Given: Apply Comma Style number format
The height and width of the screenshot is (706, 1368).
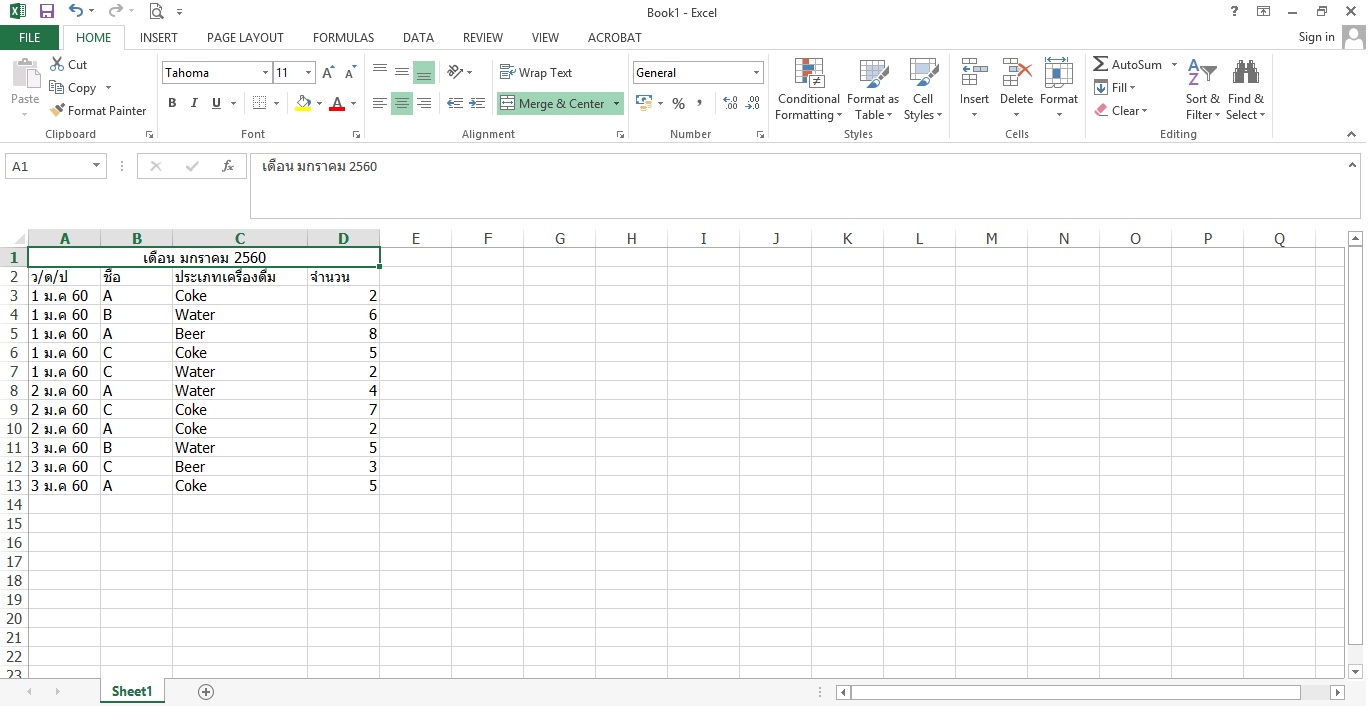Looking at the screenshot, I should pyautogui.click(x=700, y=103).
